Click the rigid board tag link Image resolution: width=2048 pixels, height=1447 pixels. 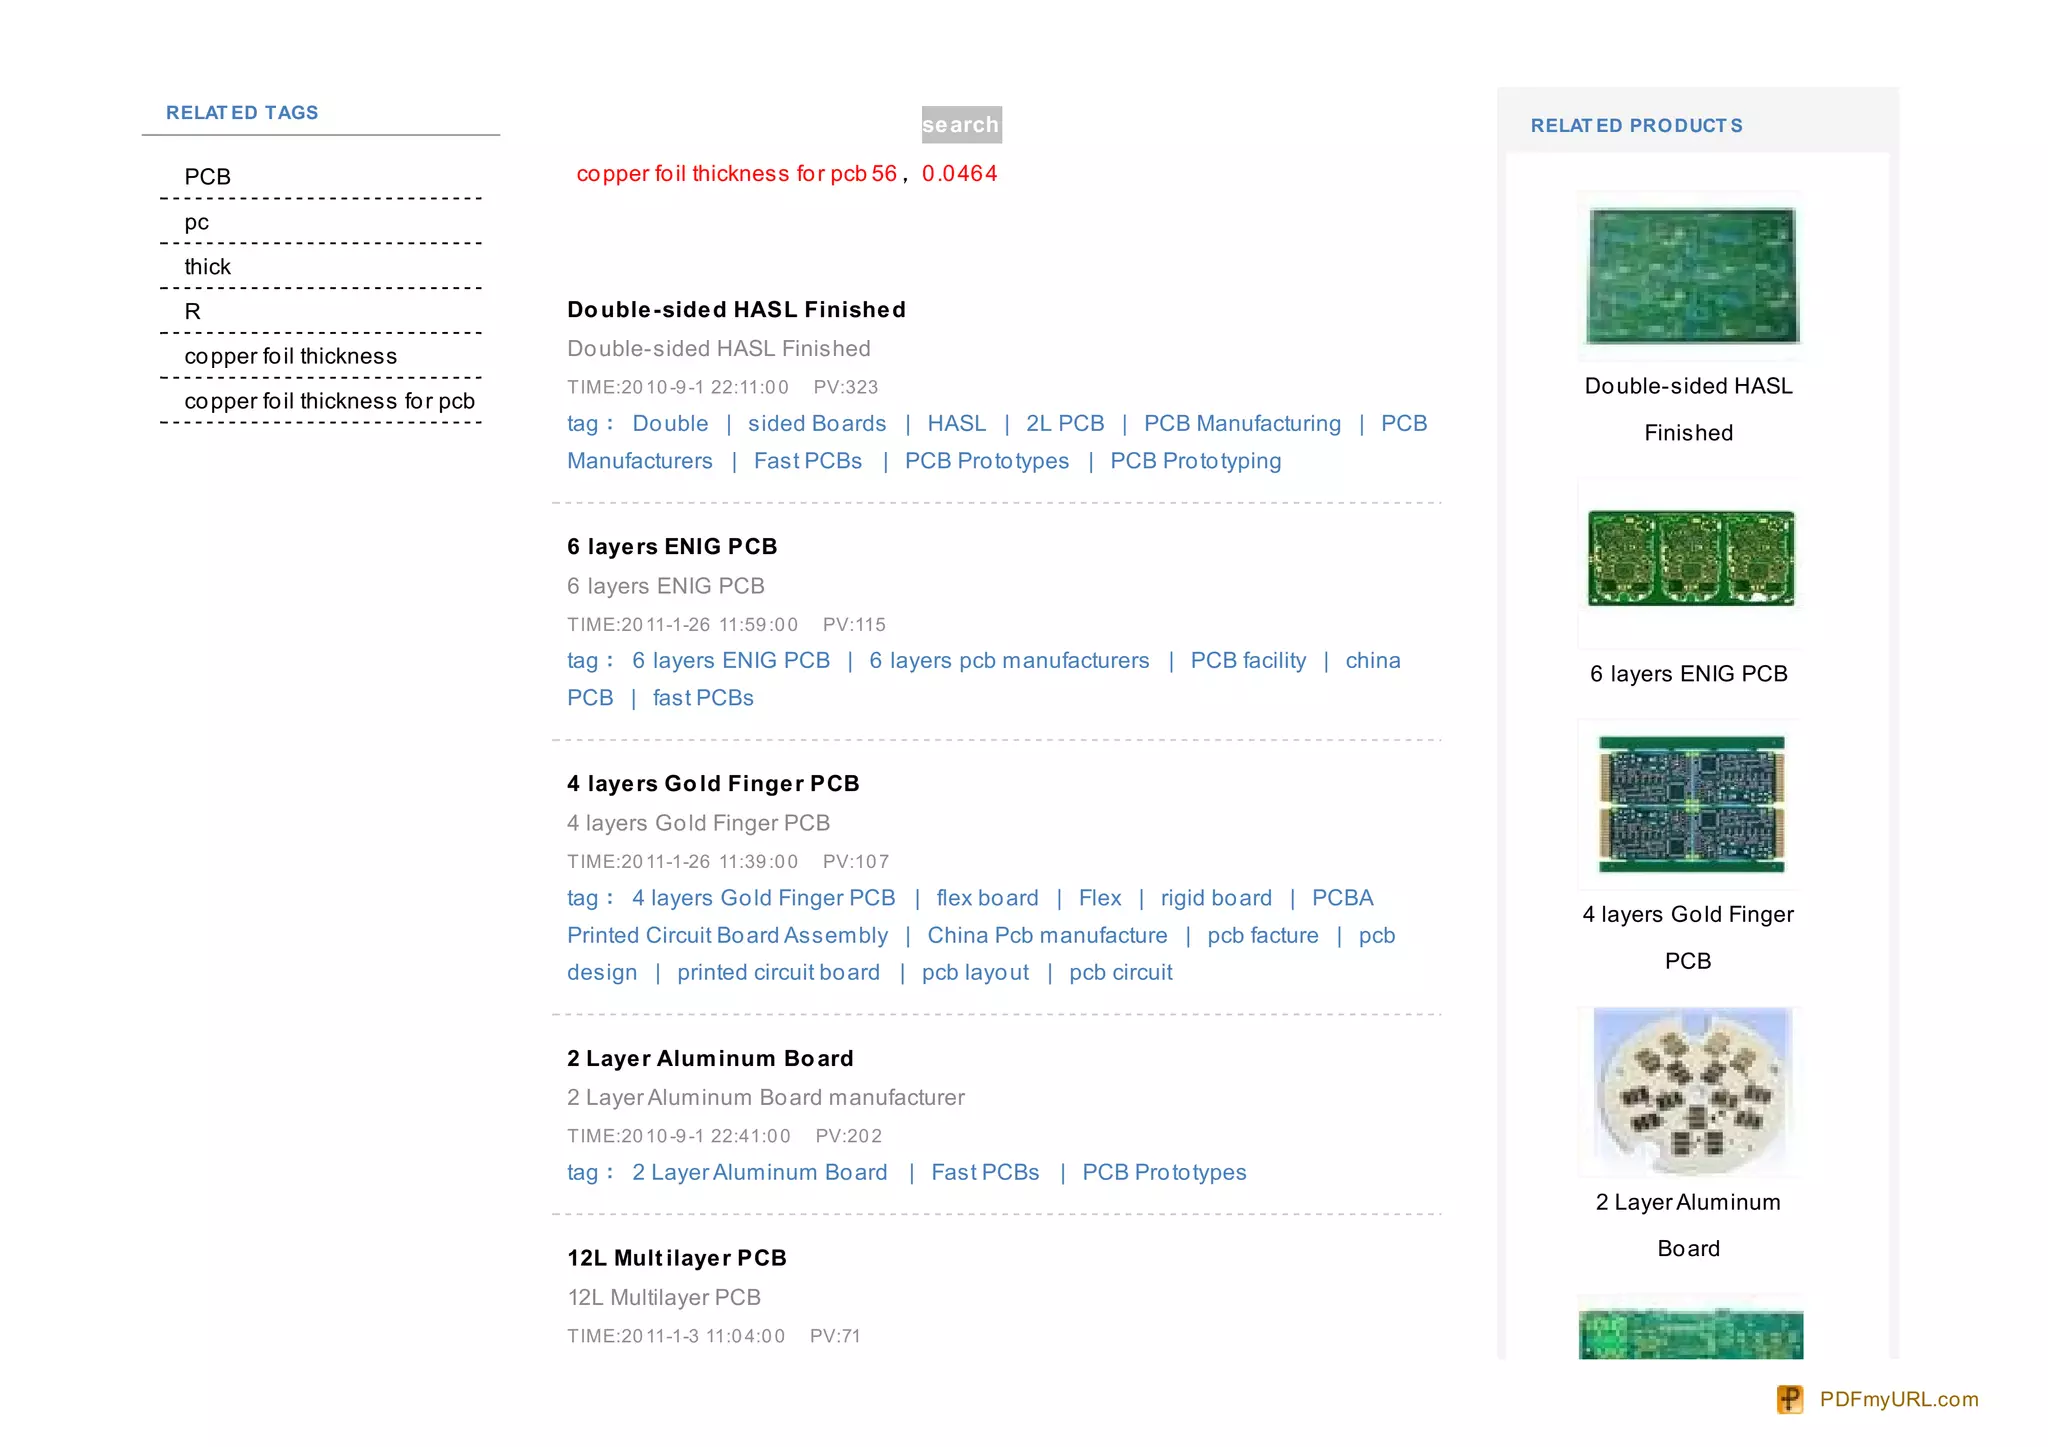pyautogui.click(x=1216, y=898)
